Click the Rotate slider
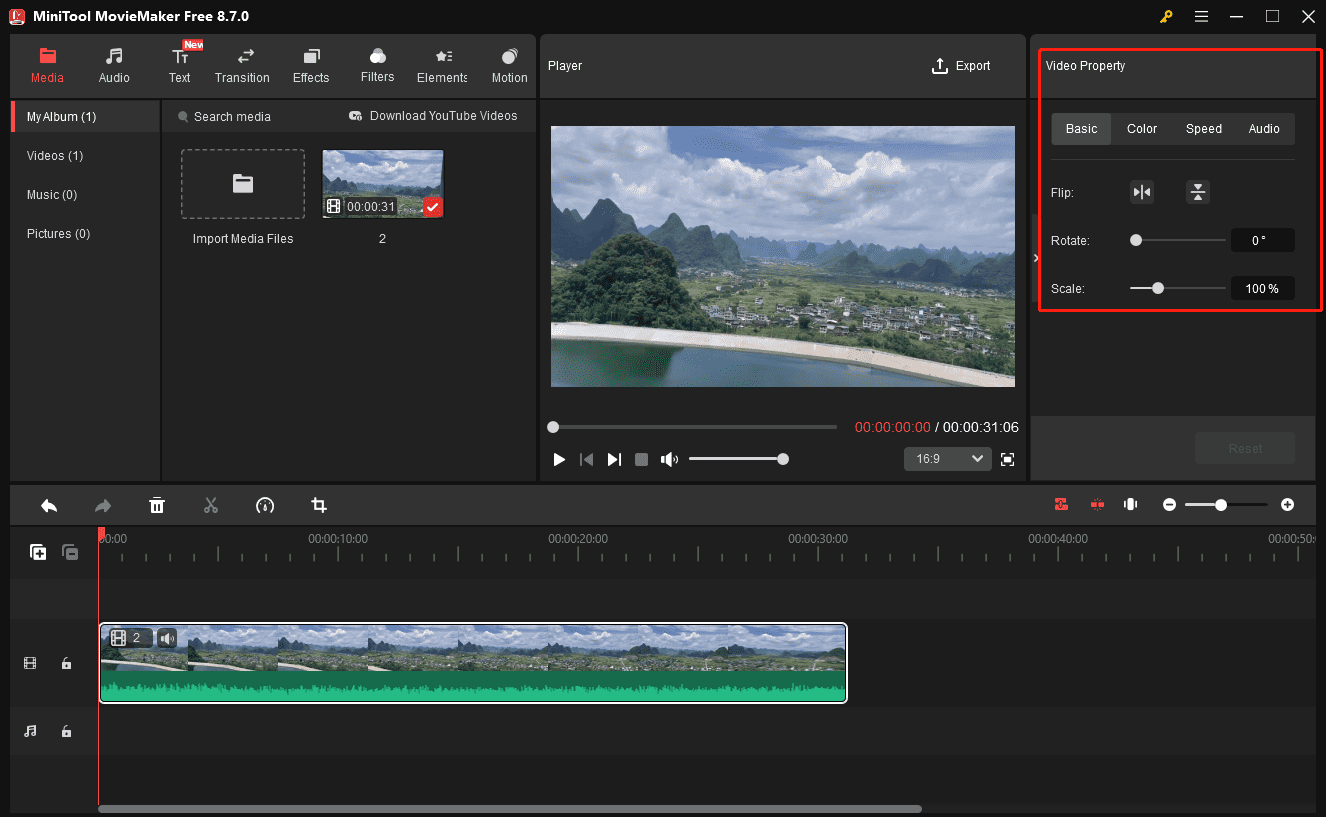1326x817 pixels. pyautogui.click(x=1178, y=240)
